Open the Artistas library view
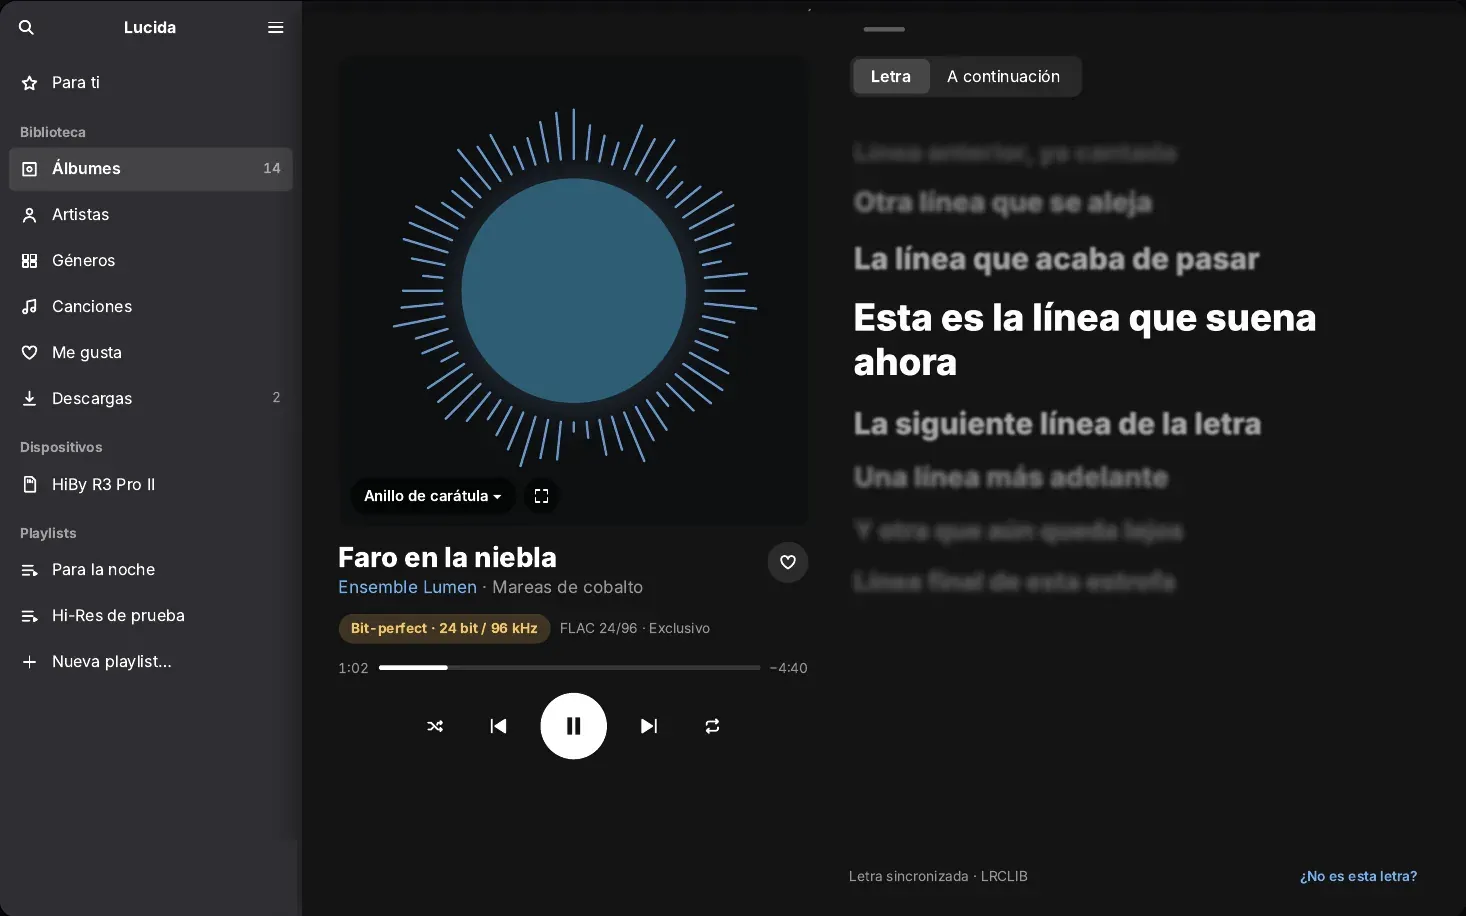 pos(151,215)
